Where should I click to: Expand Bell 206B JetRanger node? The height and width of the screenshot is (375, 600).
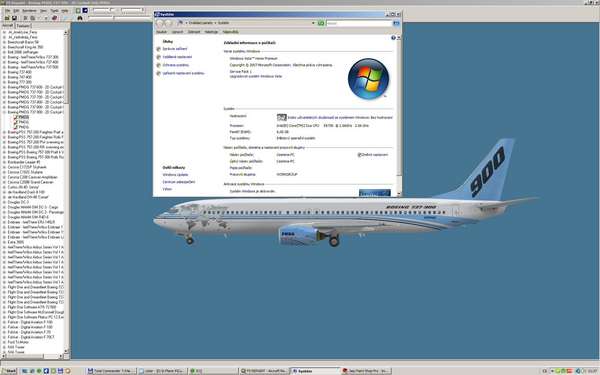[5, 52]
